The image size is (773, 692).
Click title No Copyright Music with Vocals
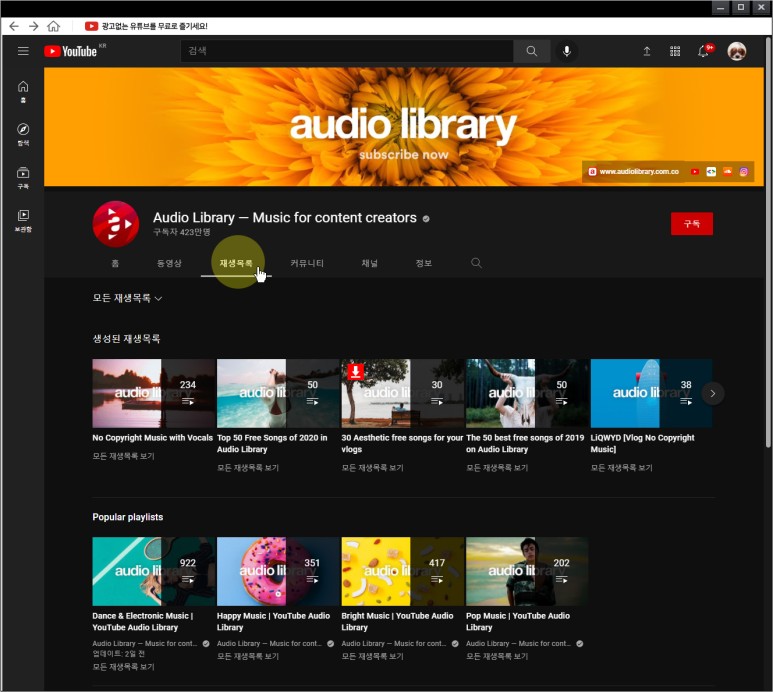point(152,438)
